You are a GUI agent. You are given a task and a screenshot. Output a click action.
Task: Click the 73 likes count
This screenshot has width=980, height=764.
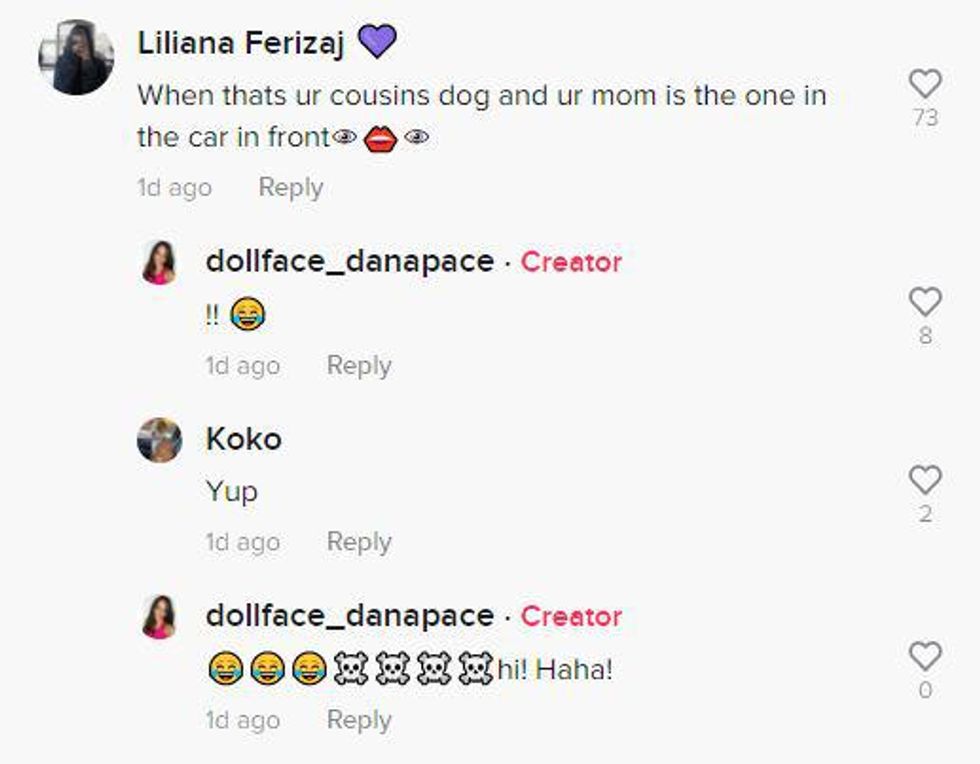click(x=925, y=118)
